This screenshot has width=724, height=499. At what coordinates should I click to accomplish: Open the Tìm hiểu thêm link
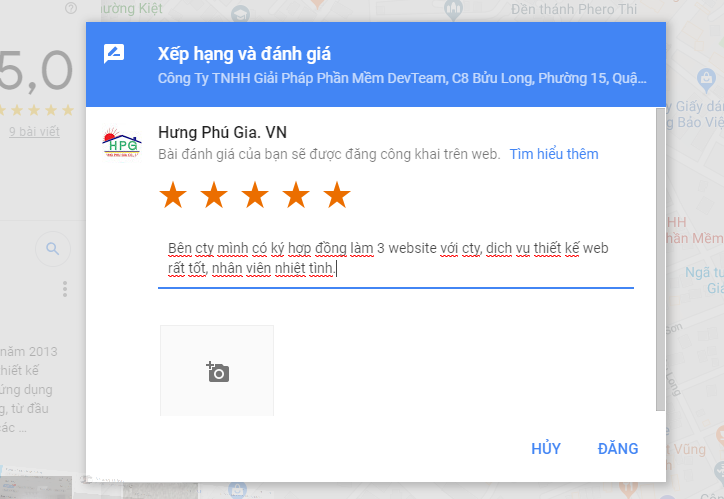[x=554, y=154]
